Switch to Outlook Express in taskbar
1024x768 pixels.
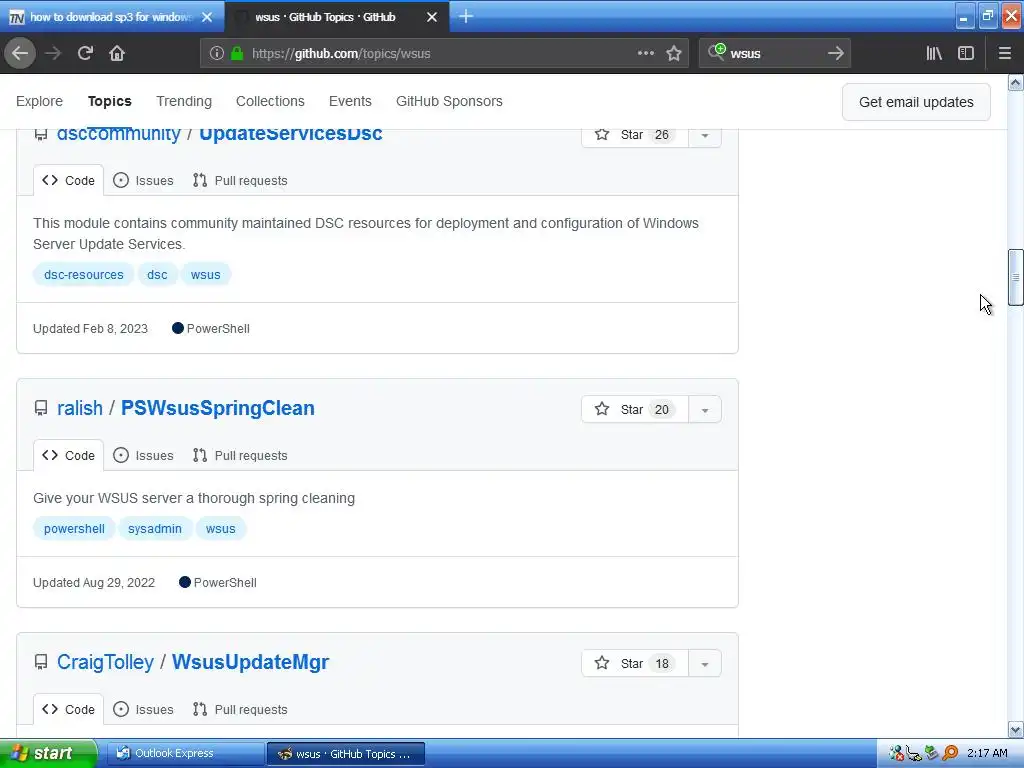coord(185,754)
